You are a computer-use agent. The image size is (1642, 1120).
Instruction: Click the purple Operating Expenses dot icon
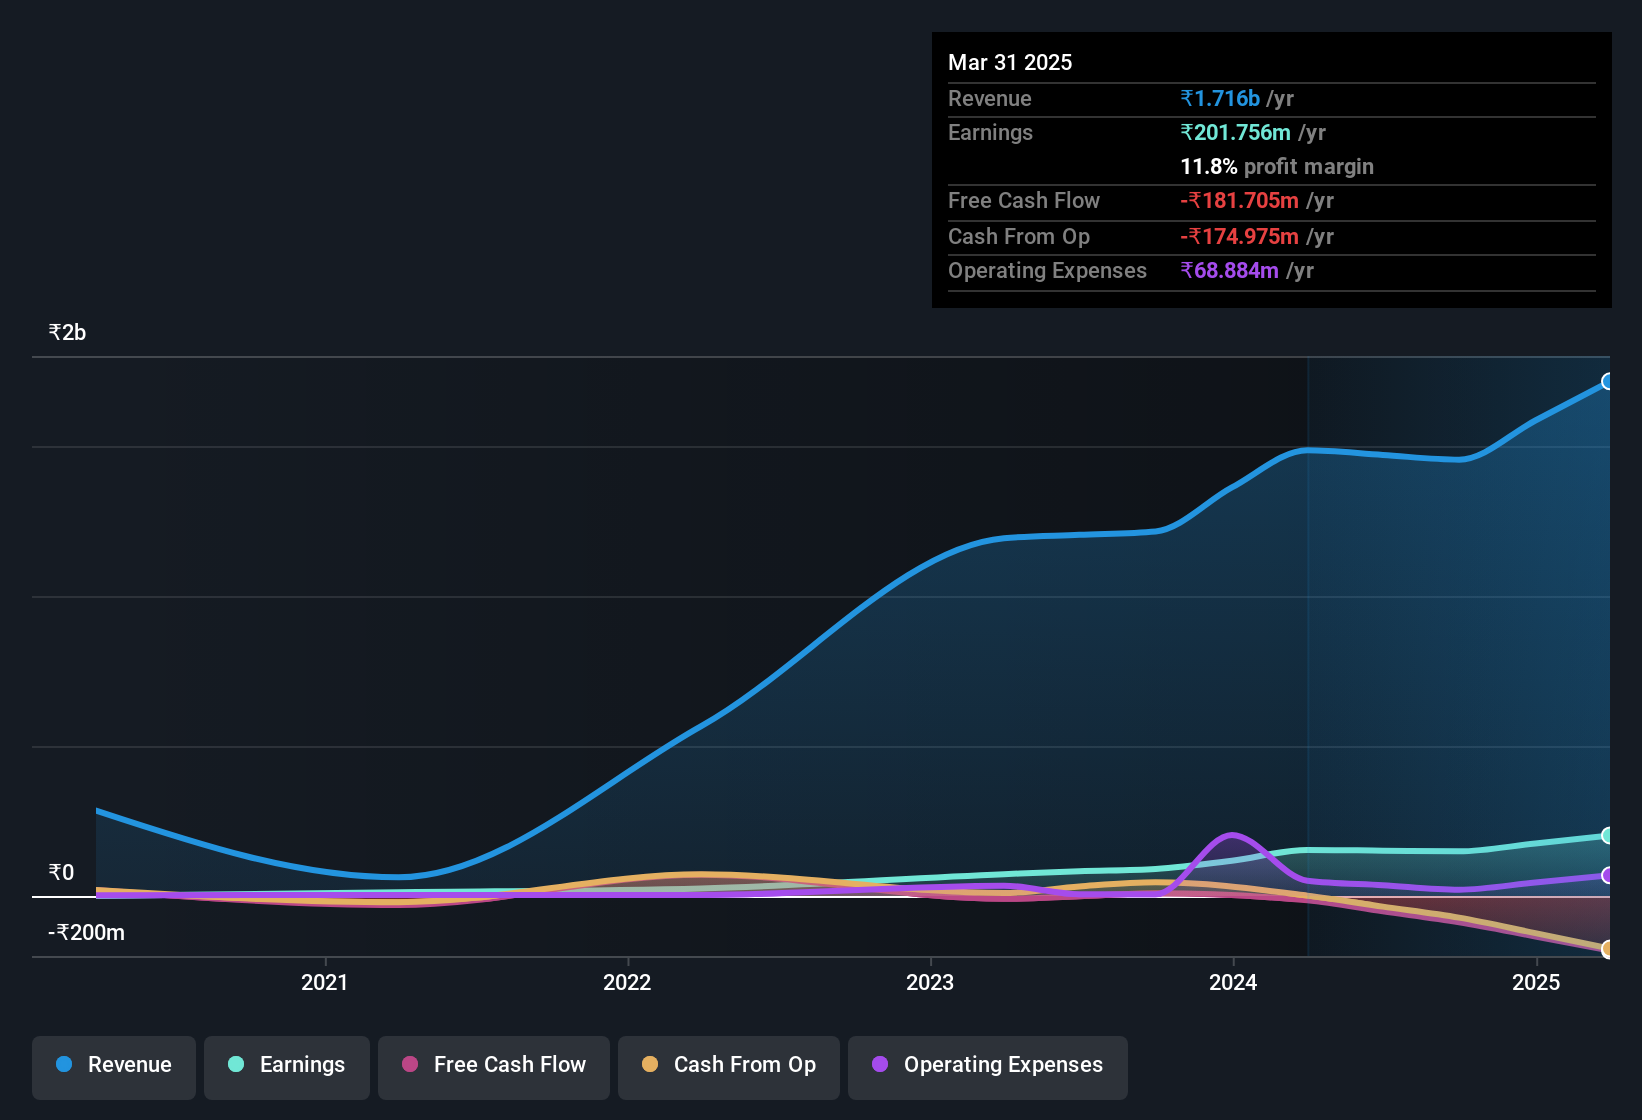coord(879,1065)
